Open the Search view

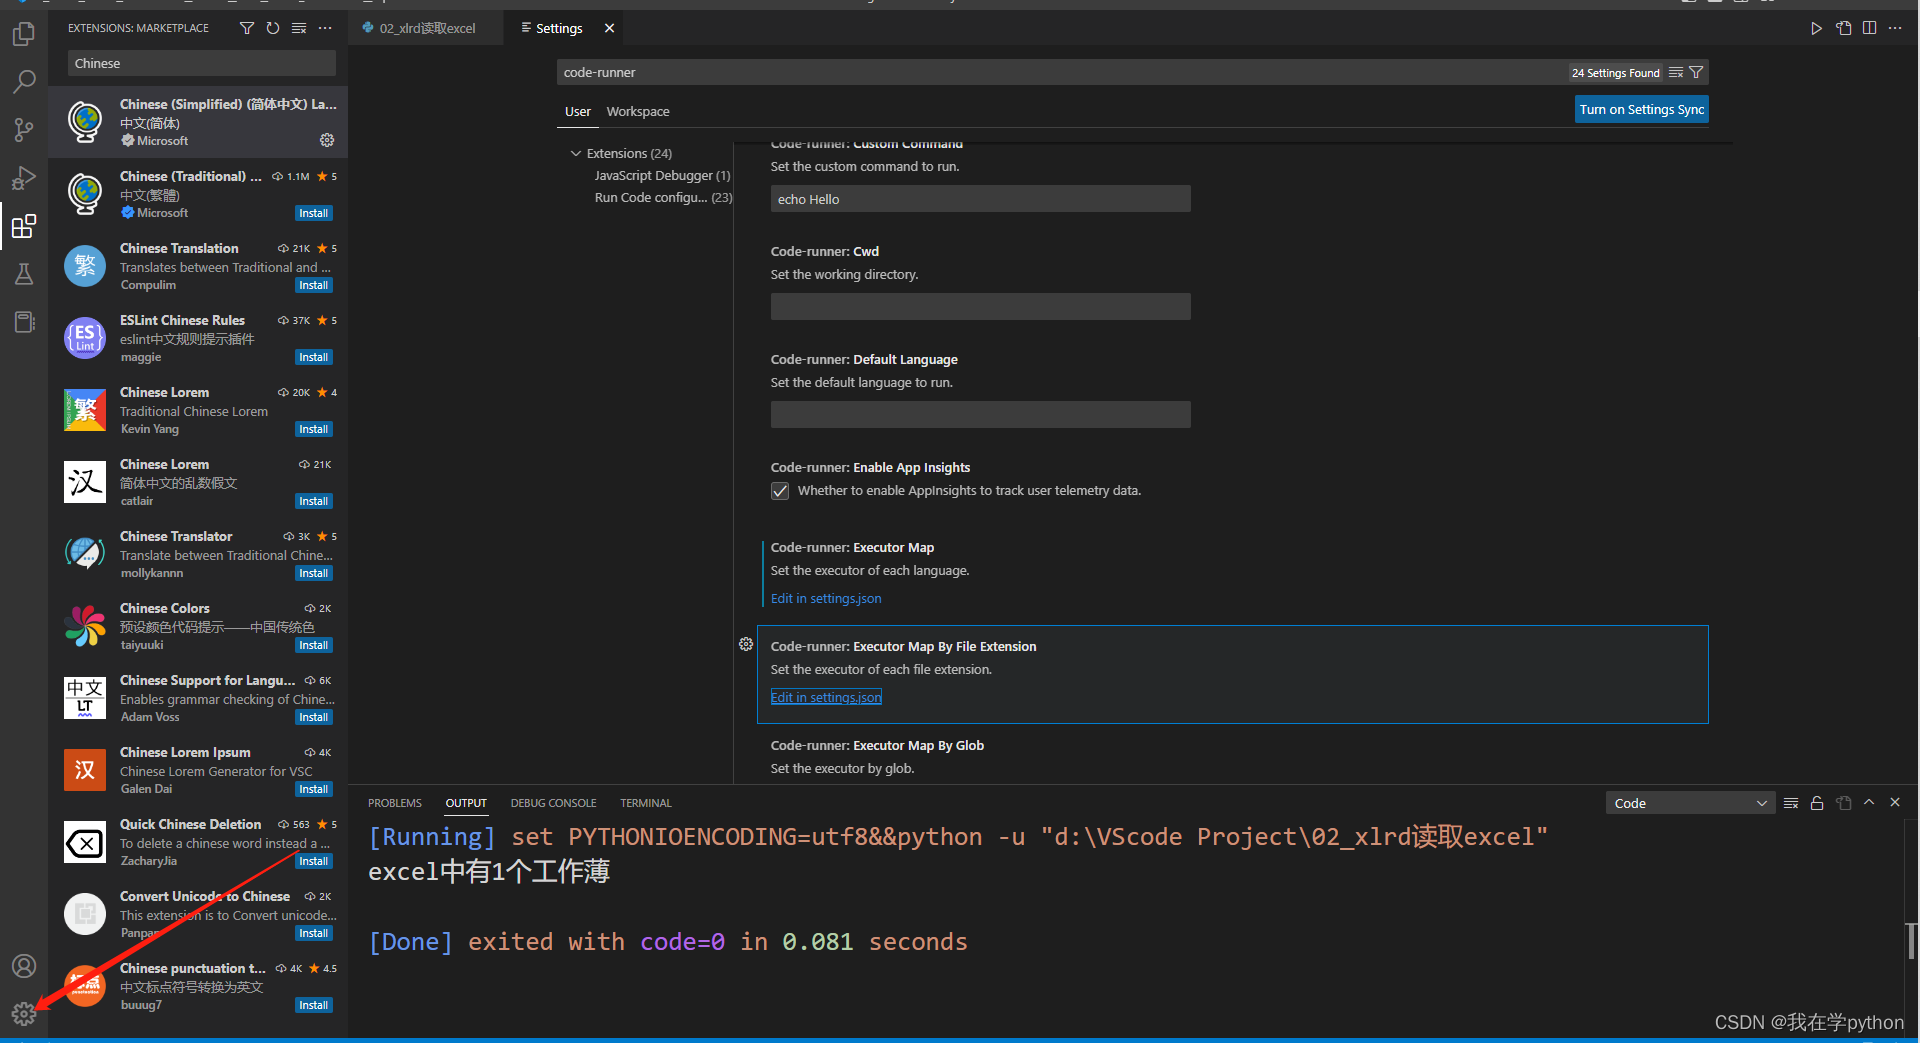24,81
